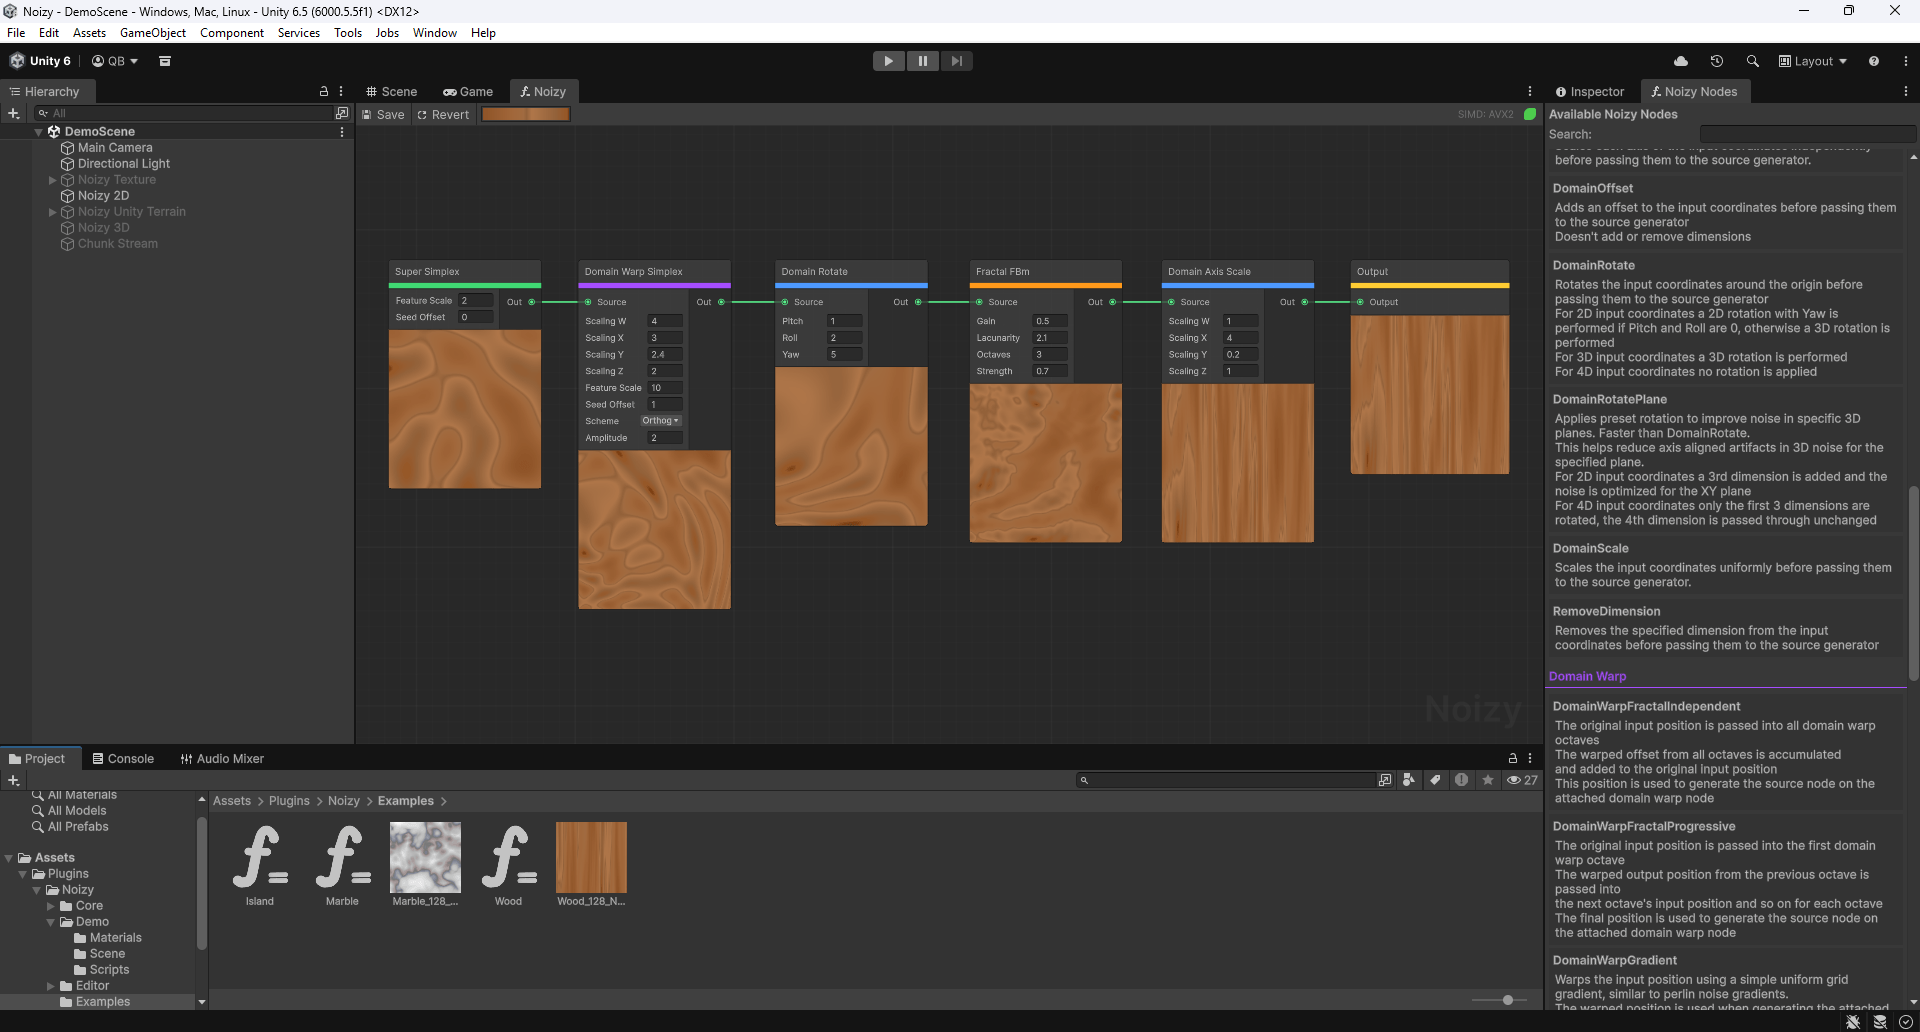Image resolution: width=1920 pixels, height=1032 pixels.
Task: Switch to the Scene tab
Action: (x=391, y=91)
